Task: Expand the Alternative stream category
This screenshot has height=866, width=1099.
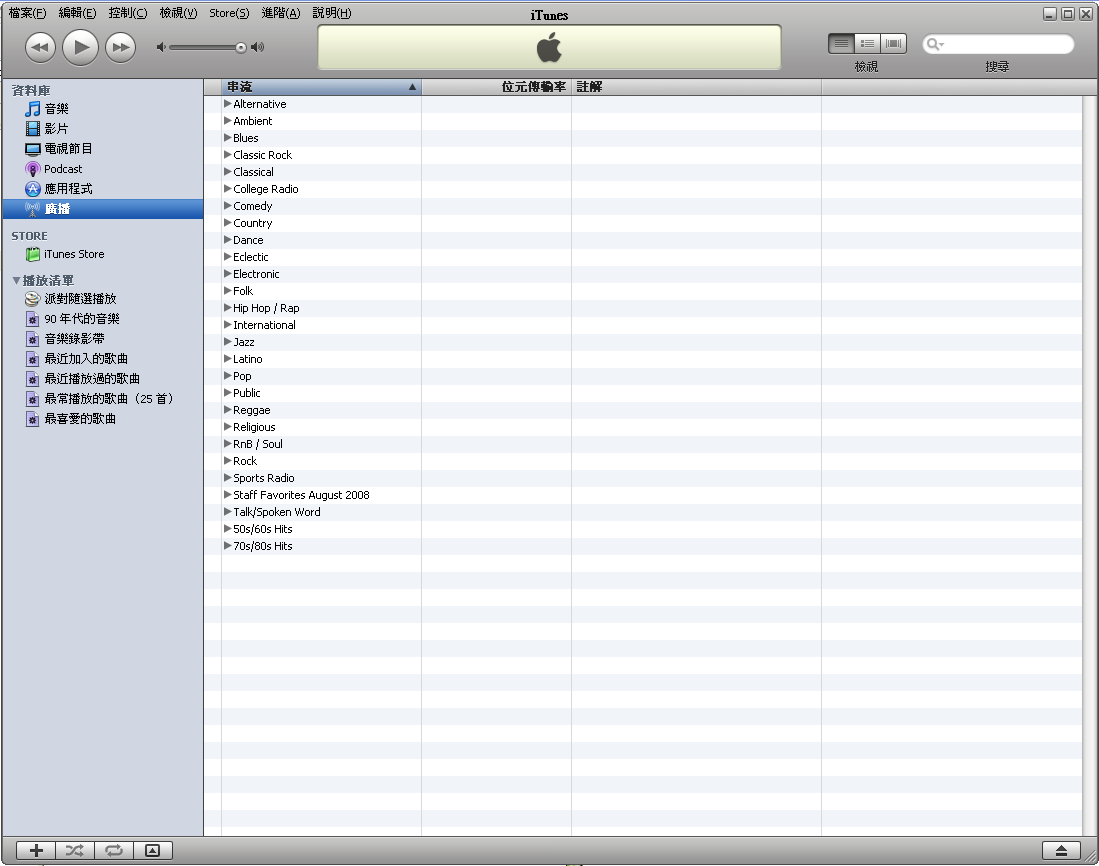Action: coord(227,104)
